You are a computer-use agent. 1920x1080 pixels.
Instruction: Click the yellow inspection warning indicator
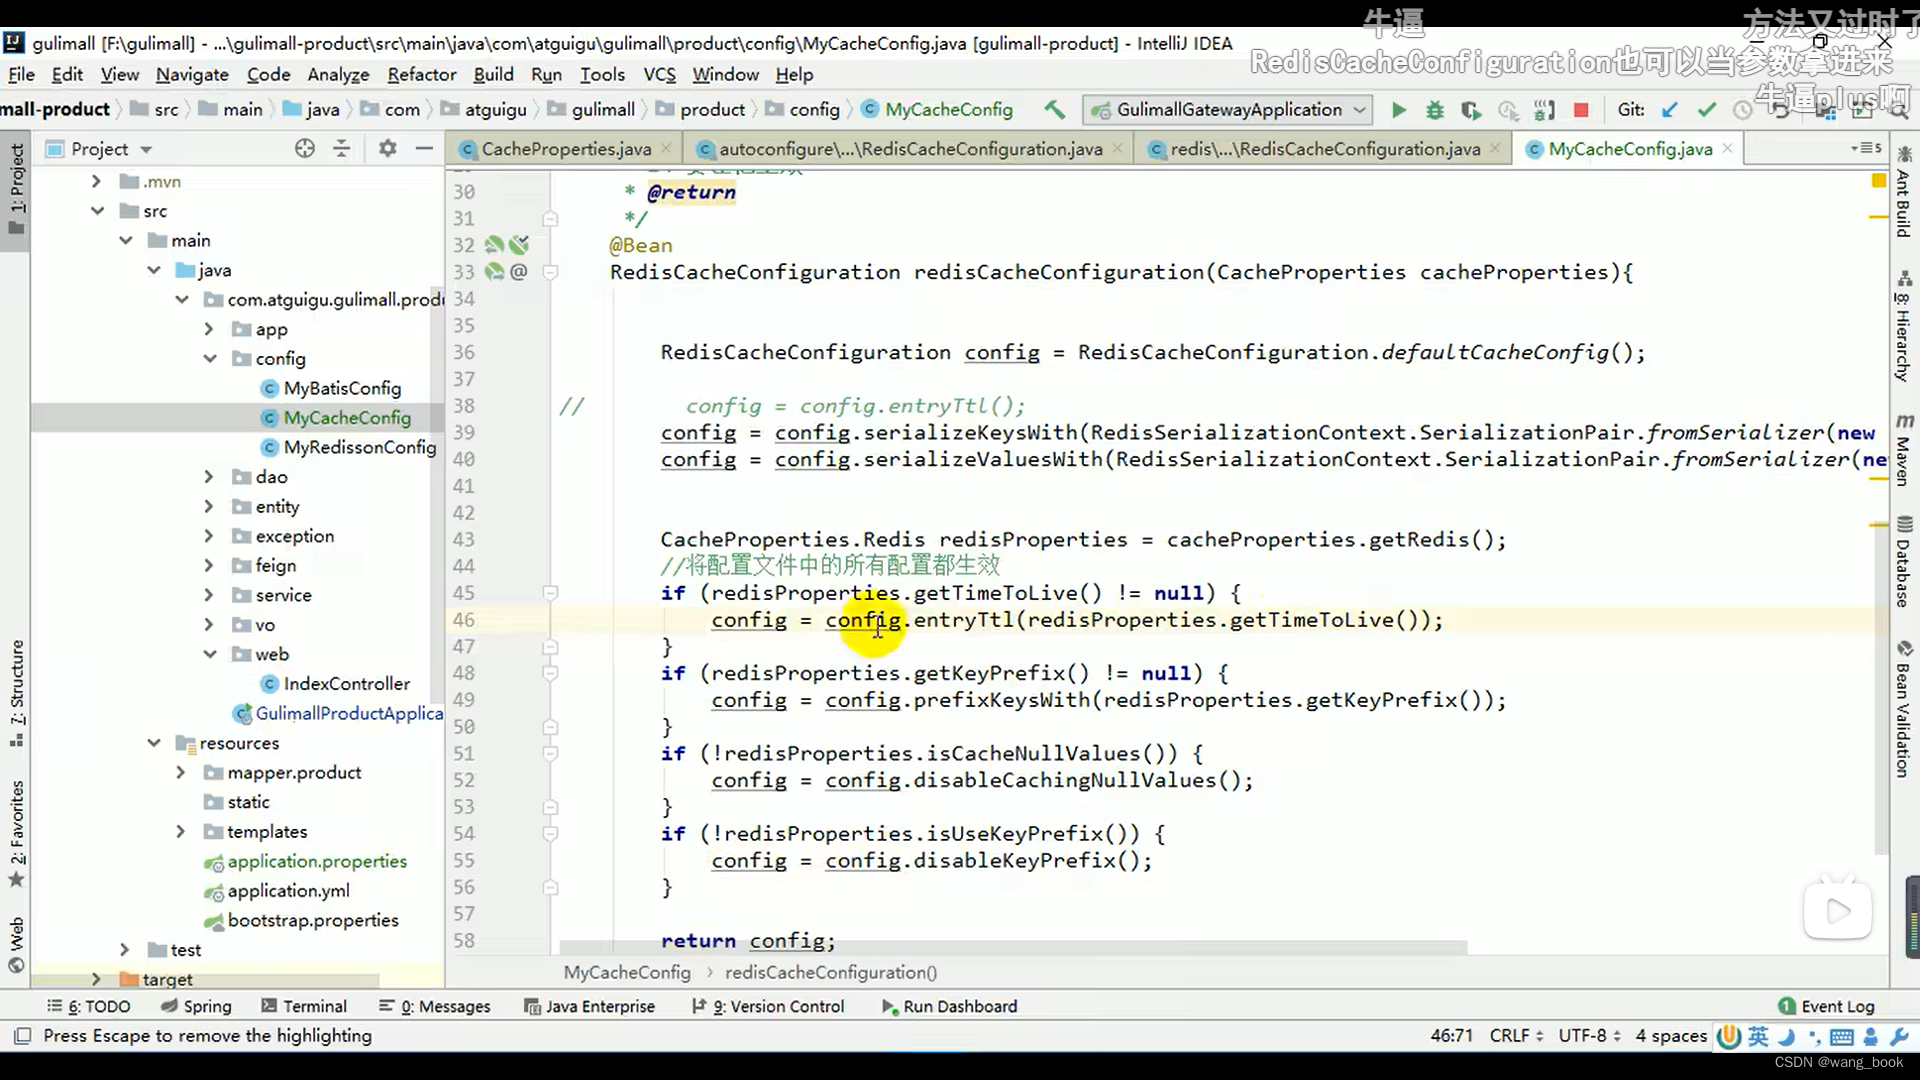pyautogui.click(x=1878, y=181)
